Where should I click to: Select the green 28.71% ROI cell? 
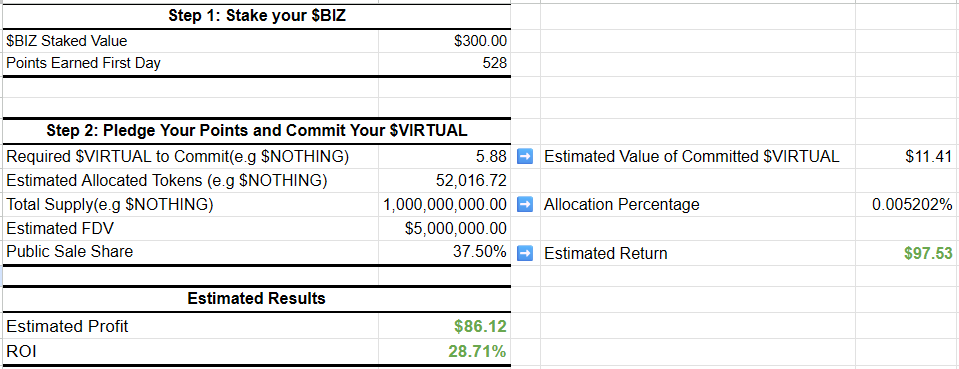(x=445, y=351)
